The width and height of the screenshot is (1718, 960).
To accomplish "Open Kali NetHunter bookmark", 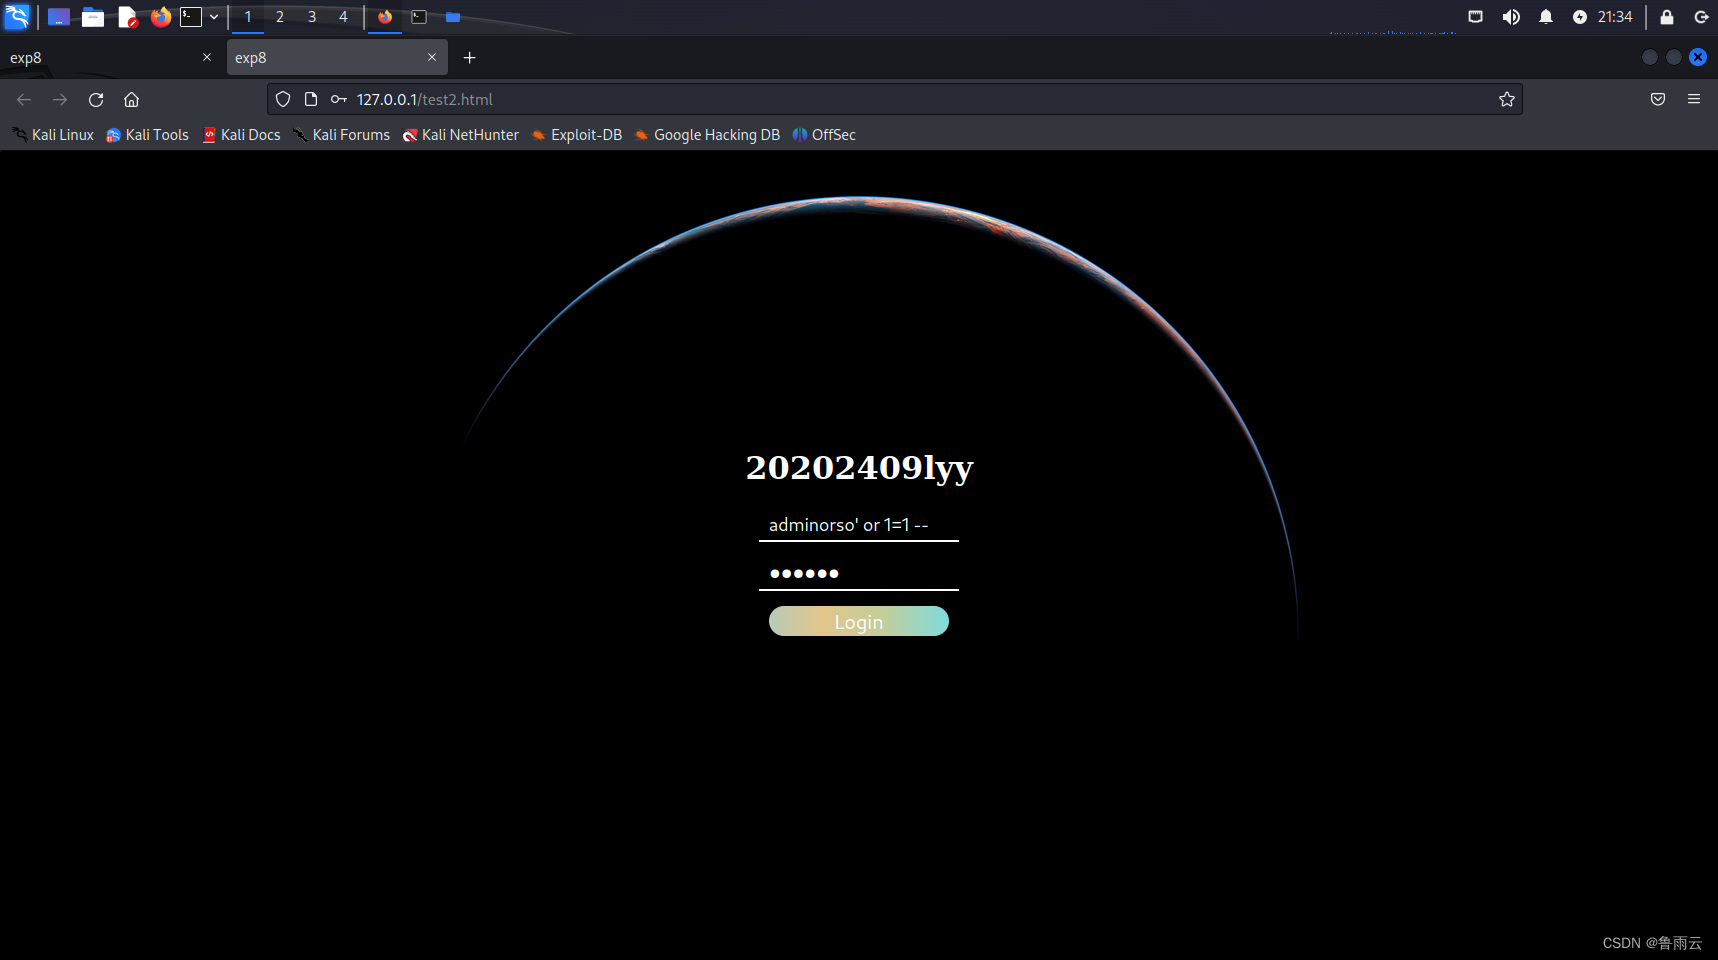I will [460, 135].
